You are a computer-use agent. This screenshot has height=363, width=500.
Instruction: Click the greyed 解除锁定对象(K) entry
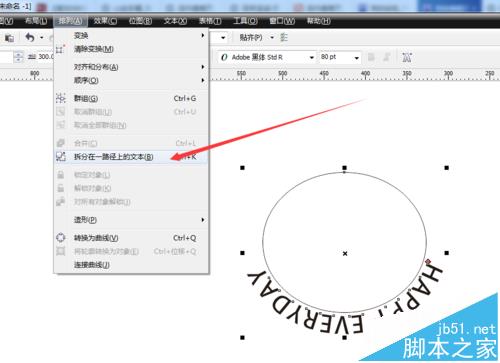[x=131, y=188]
